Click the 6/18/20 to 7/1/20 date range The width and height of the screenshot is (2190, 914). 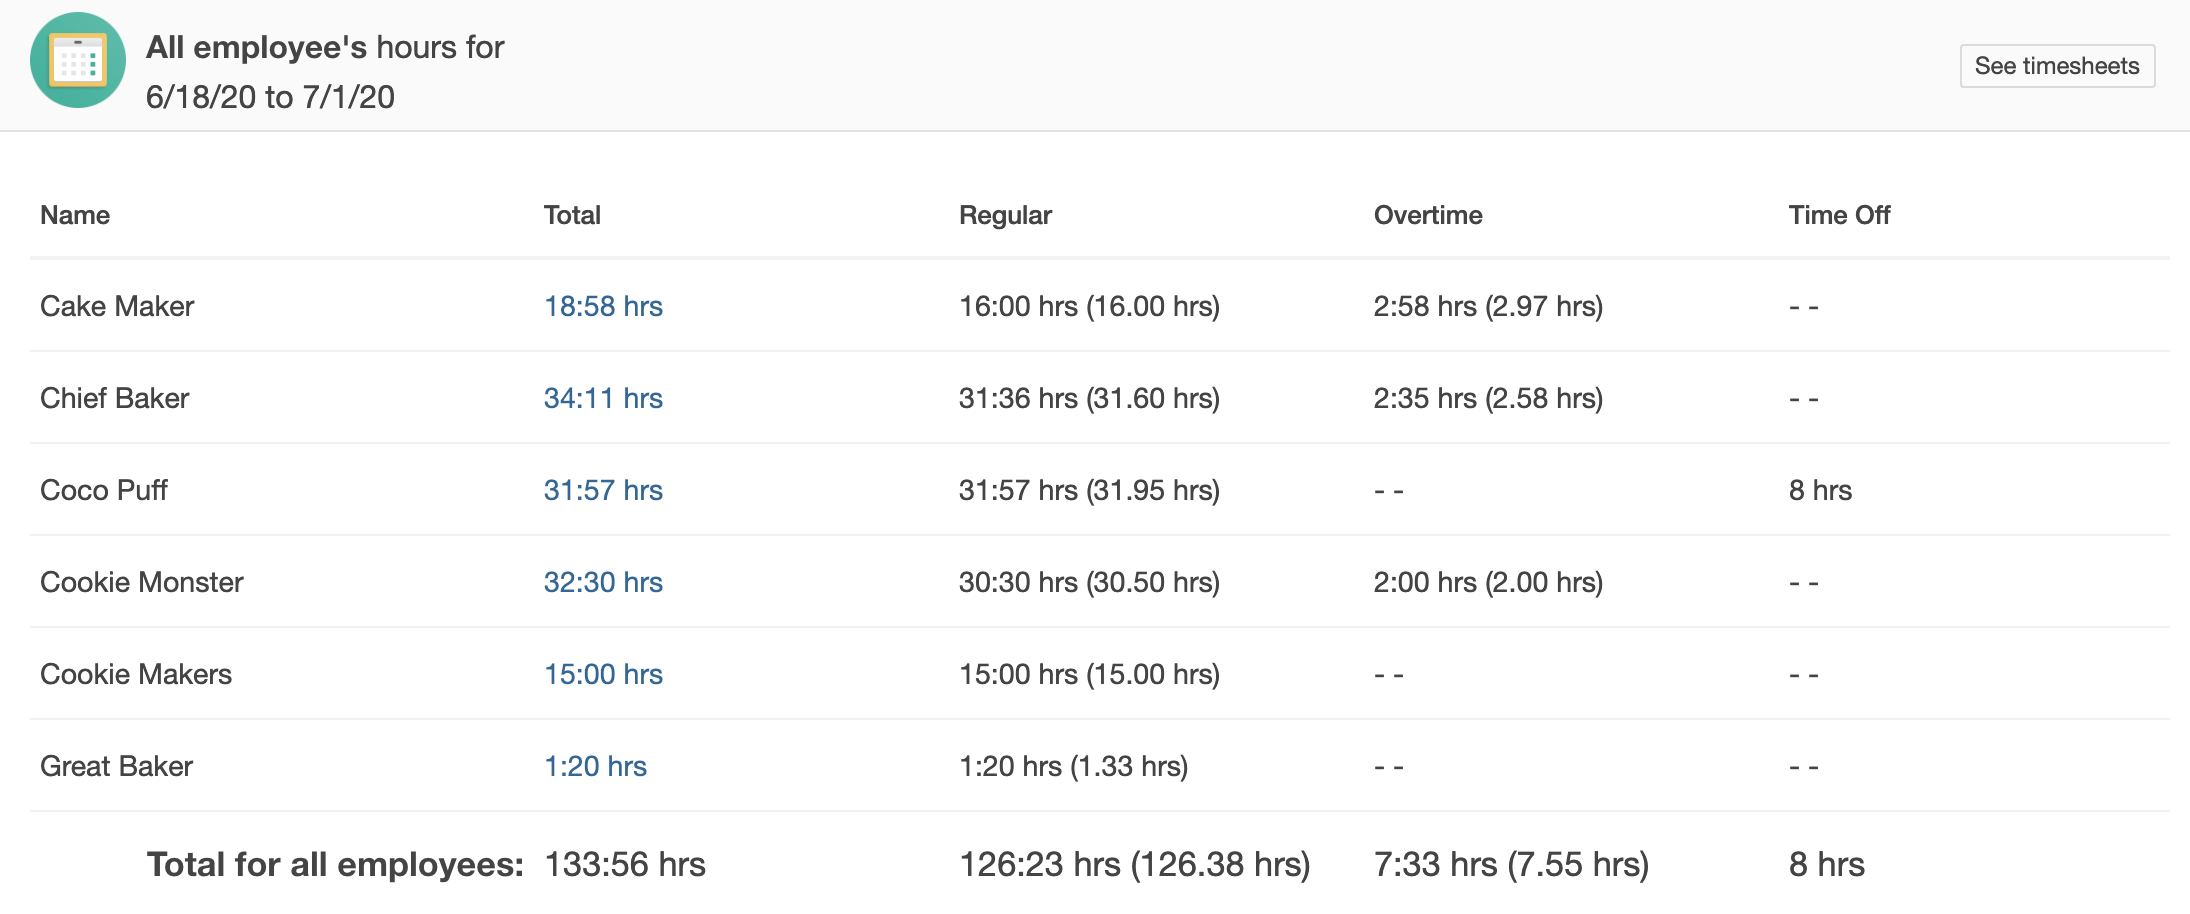[x=270, y=97]
